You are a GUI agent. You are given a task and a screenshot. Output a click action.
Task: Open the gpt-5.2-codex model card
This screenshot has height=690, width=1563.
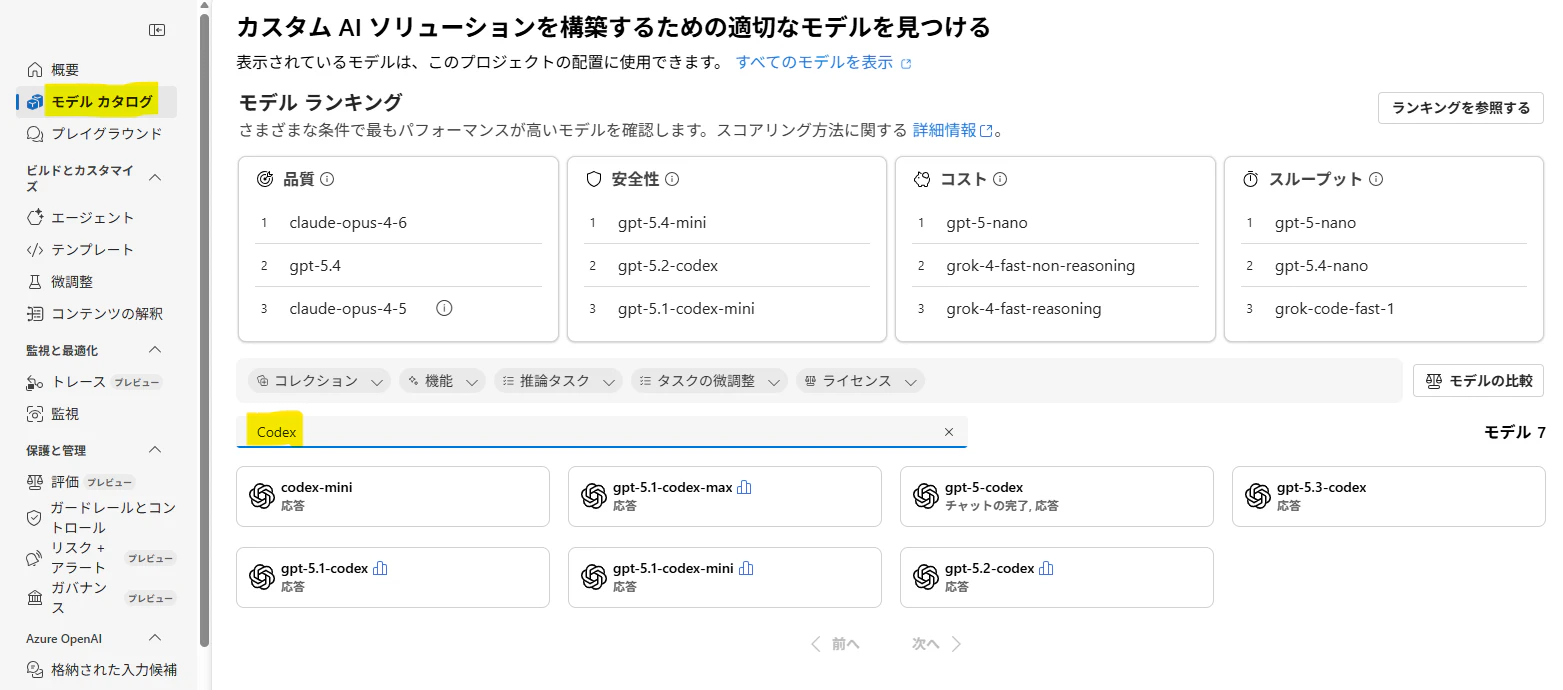click(x=1057, y=577)
